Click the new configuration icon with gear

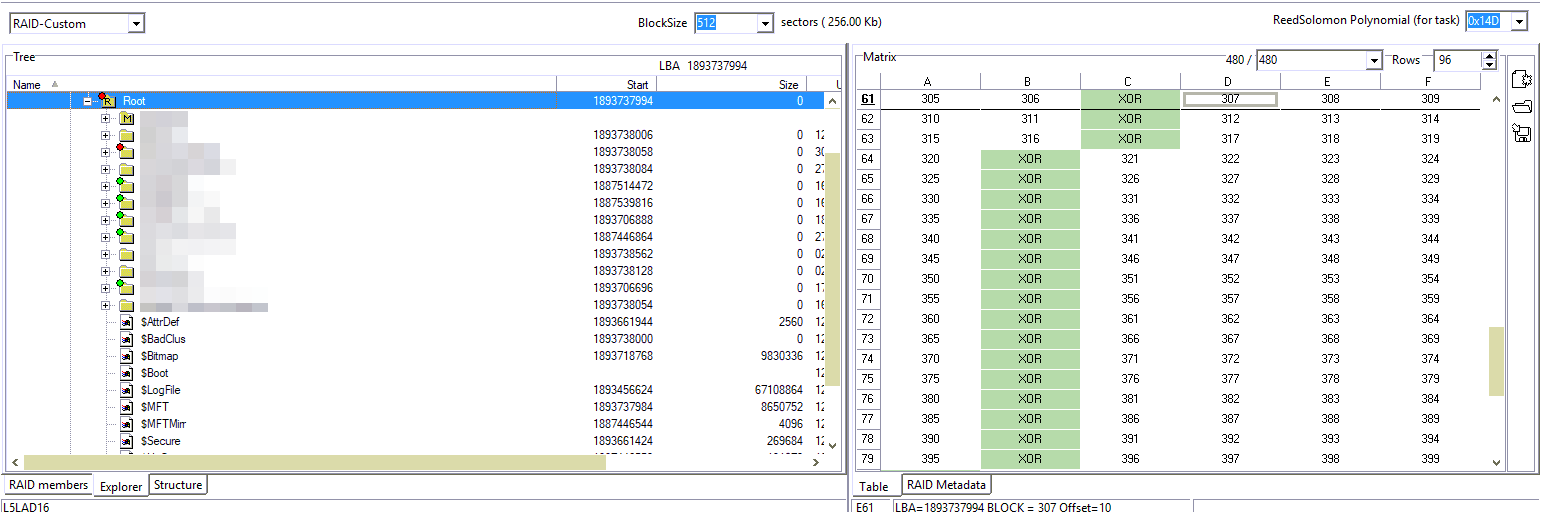(x=1522, y=80)
